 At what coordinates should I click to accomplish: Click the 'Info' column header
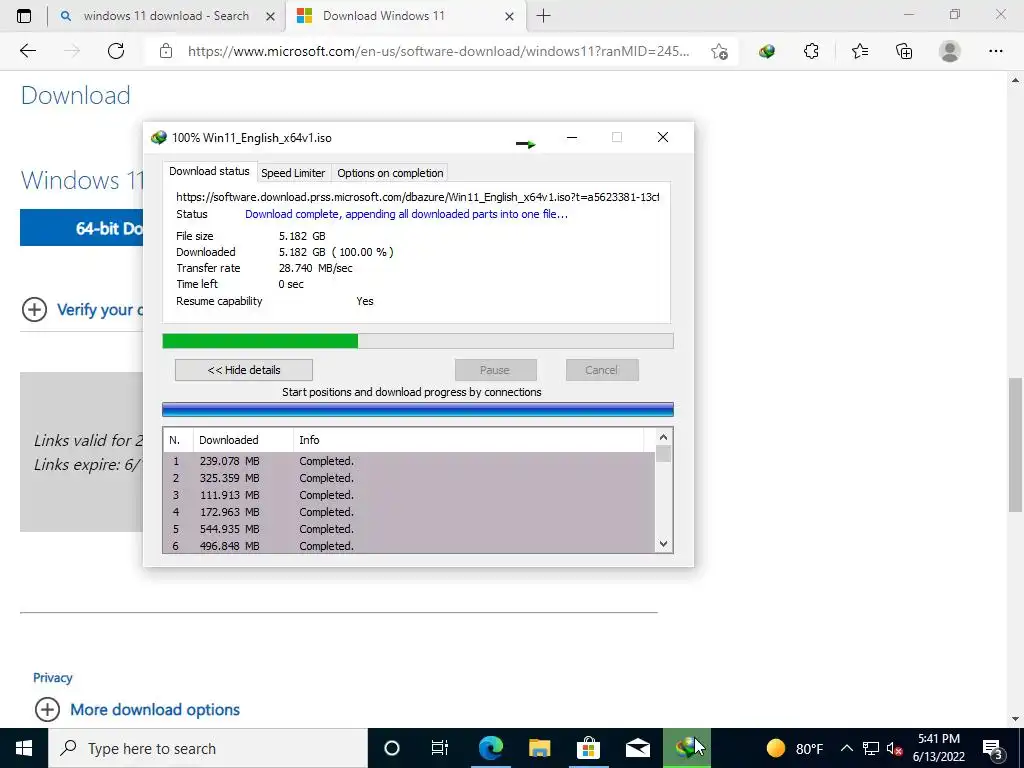469,440
